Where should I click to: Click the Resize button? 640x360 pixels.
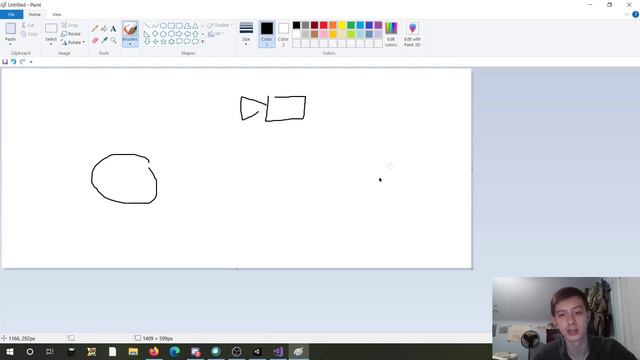[x=71, y=34]
